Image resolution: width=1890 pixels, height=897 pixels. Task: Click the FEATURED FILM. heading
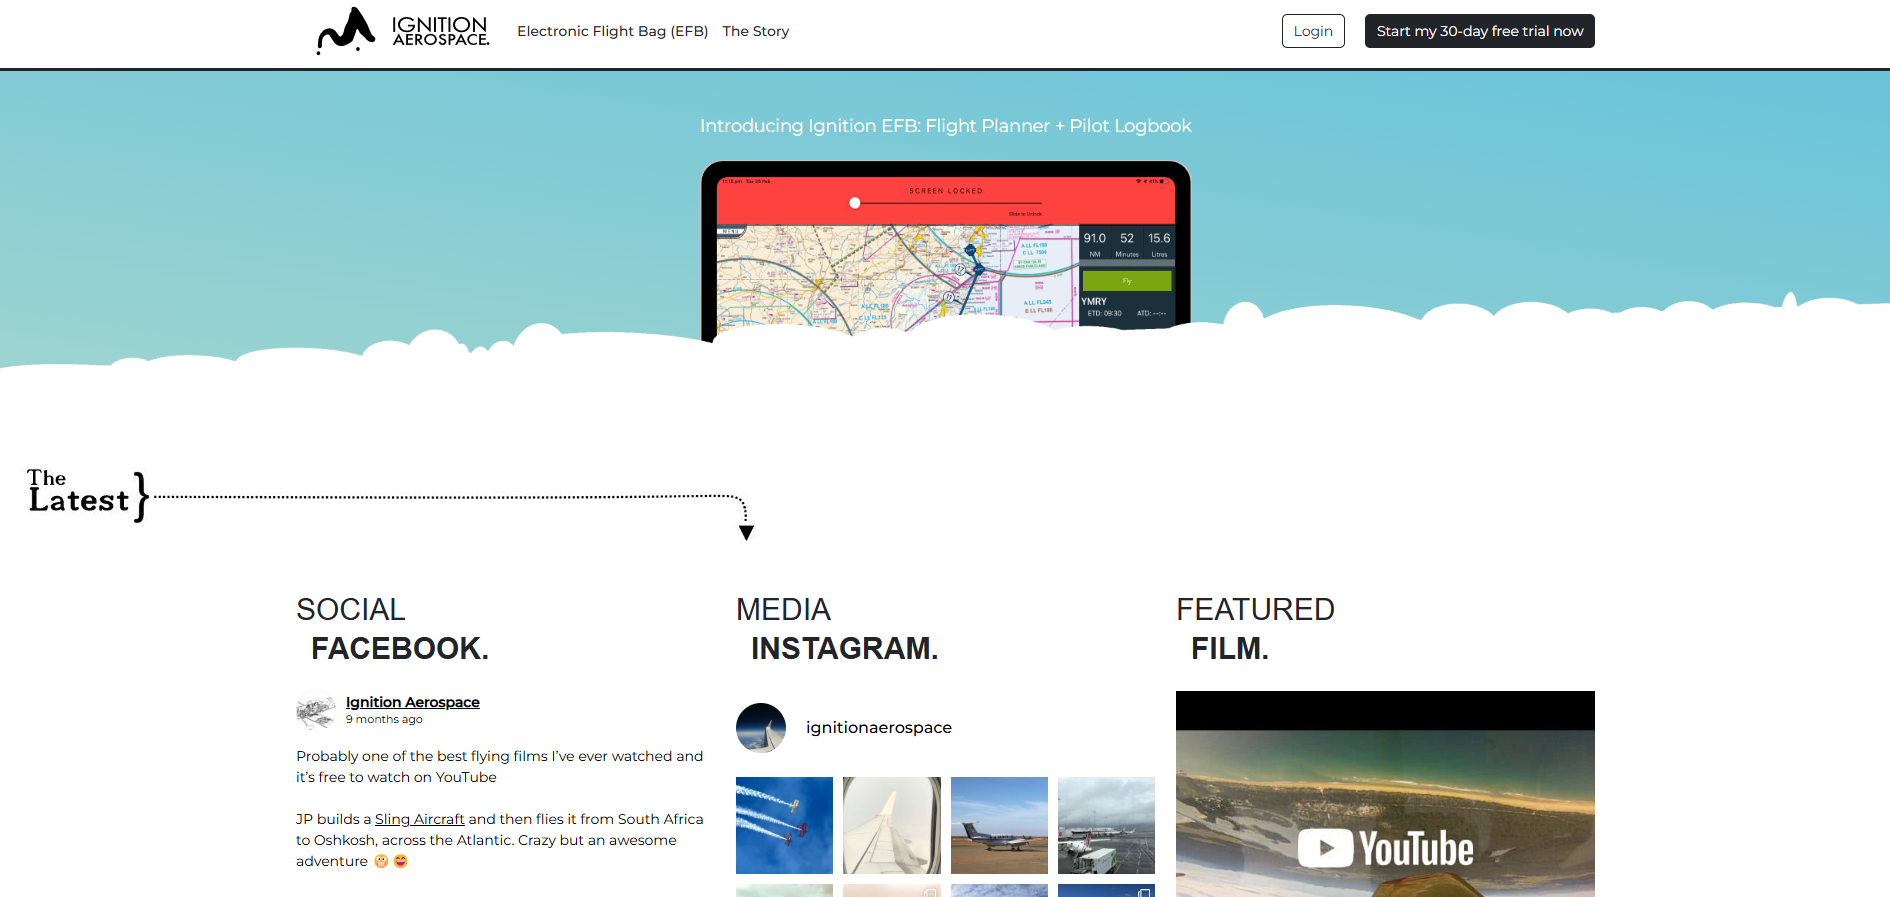point(1255,629)
